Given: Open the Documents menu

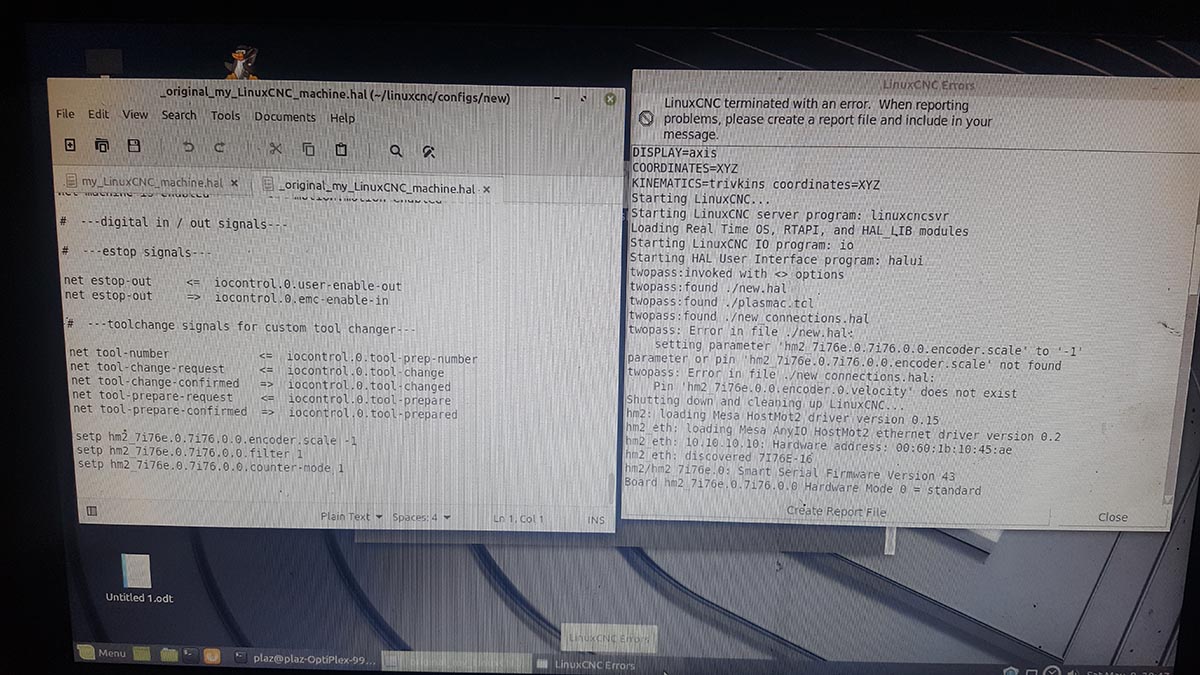Looking at the screenshot, I should pyautogui.click(x=284, y=117).
